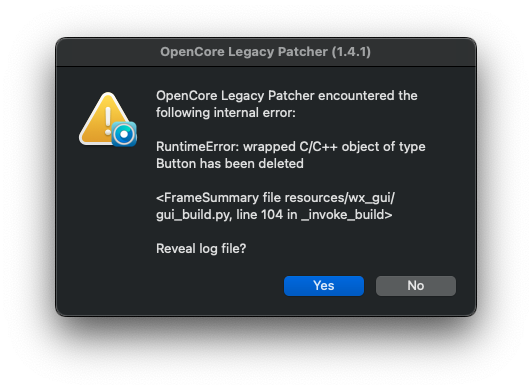Image resolution: width=532 pixels, height=390 pixels.
Task: Click the (1.4.1) version text in the title
Action: coord(351,52)
